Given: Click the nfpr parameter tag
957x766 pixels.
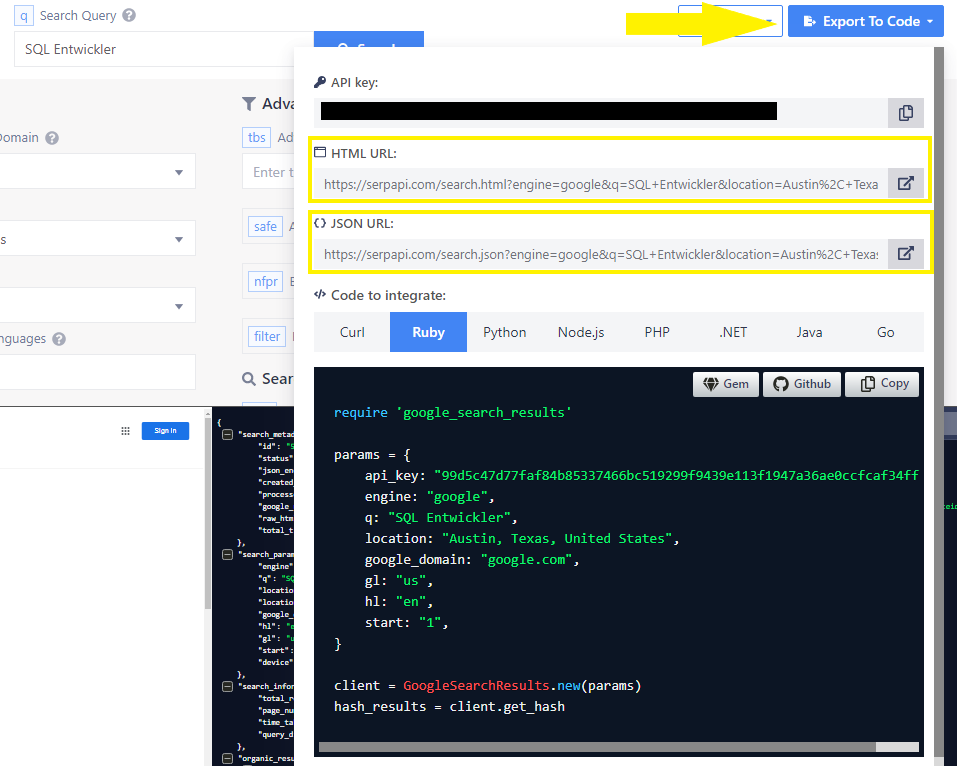Looking at the screenshot, I should pos(265,281).
